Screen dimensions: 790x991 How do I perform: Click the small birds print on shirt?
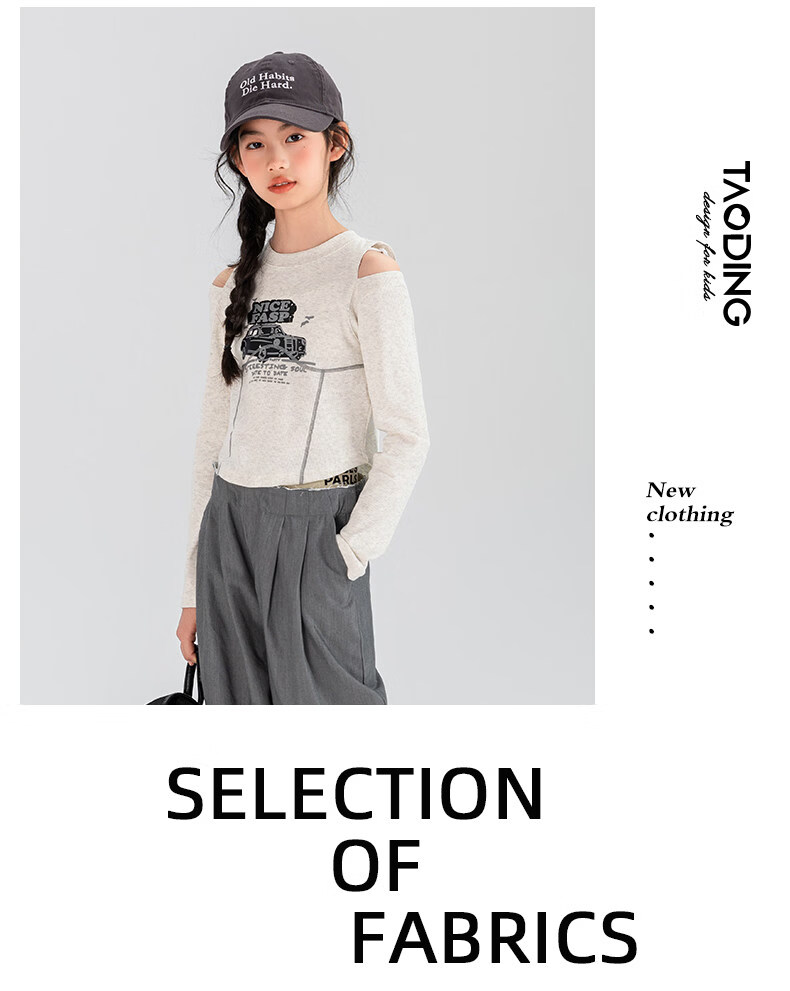click(307, 321)
